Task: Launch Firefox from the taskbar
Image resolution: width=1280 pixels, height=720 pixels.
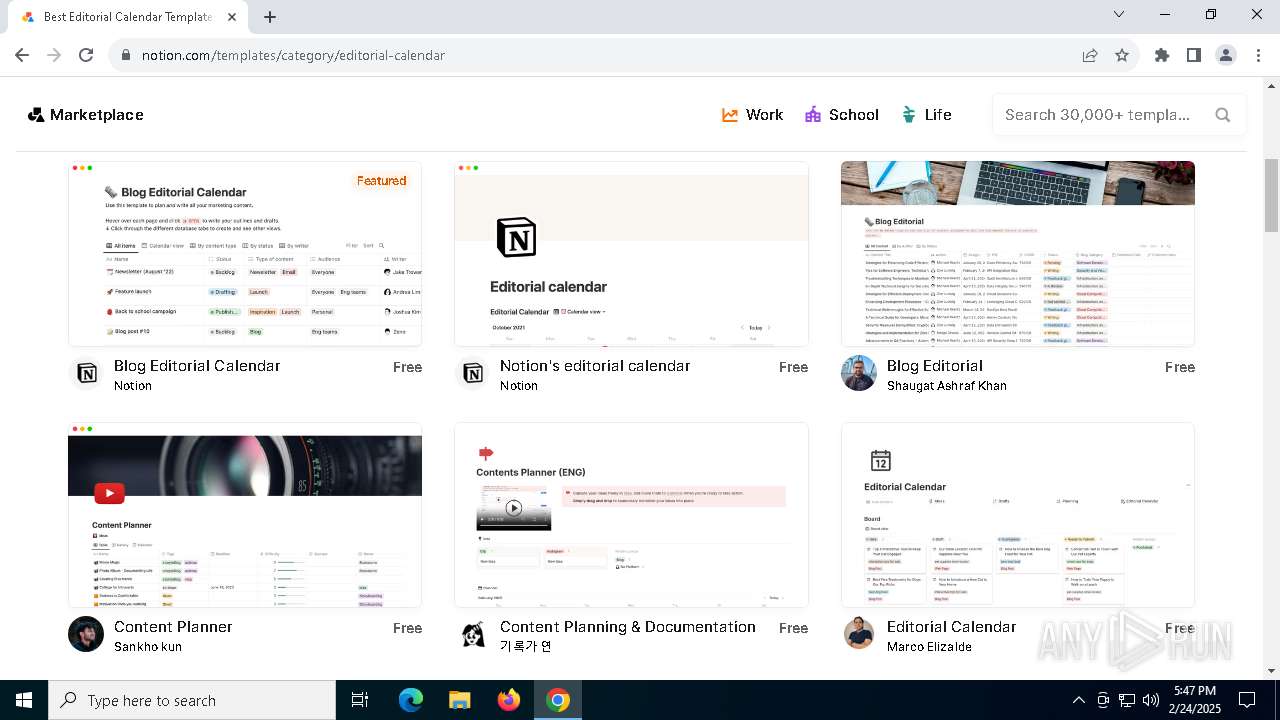Action: [509, 700]
